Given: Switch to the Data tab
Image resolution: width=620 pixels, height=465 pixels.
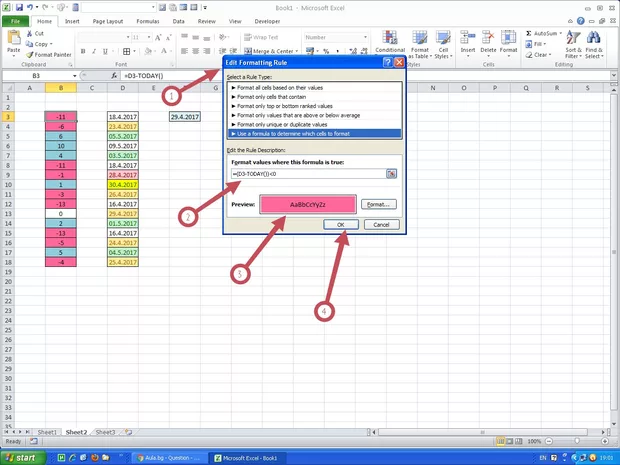Looking at the screenshot, I should click(178, 21).
